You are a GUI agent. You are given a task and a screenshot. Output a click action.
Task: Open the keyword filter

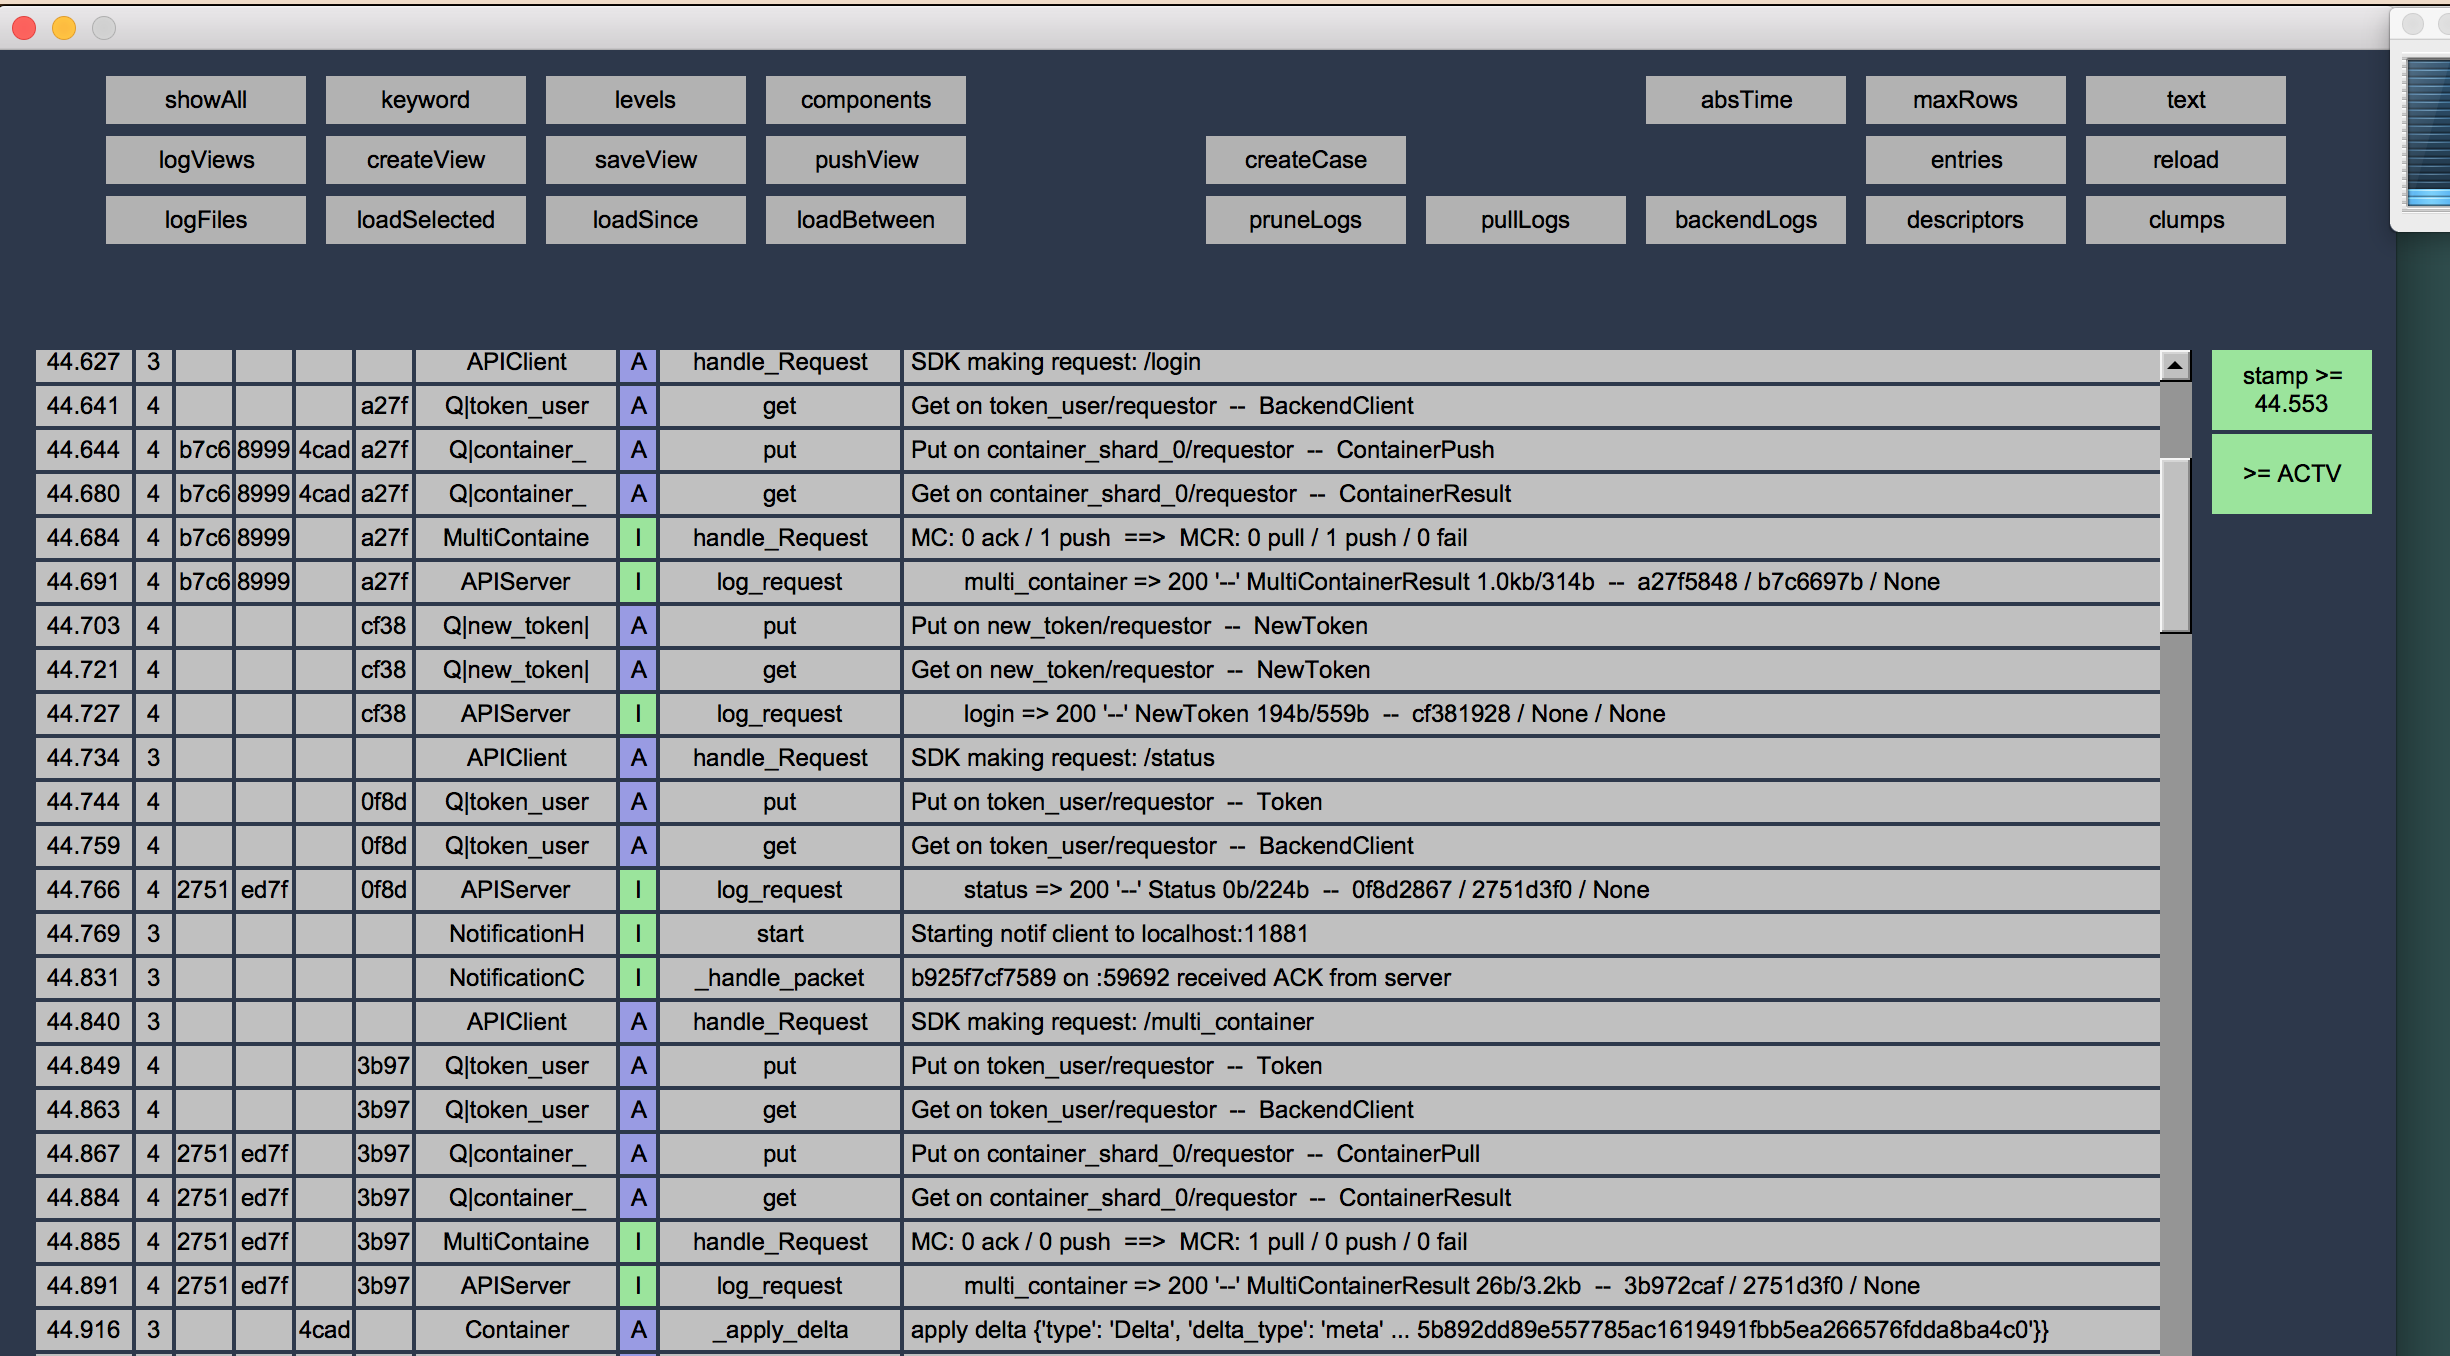pyautogui.click(x=425, y=100)
